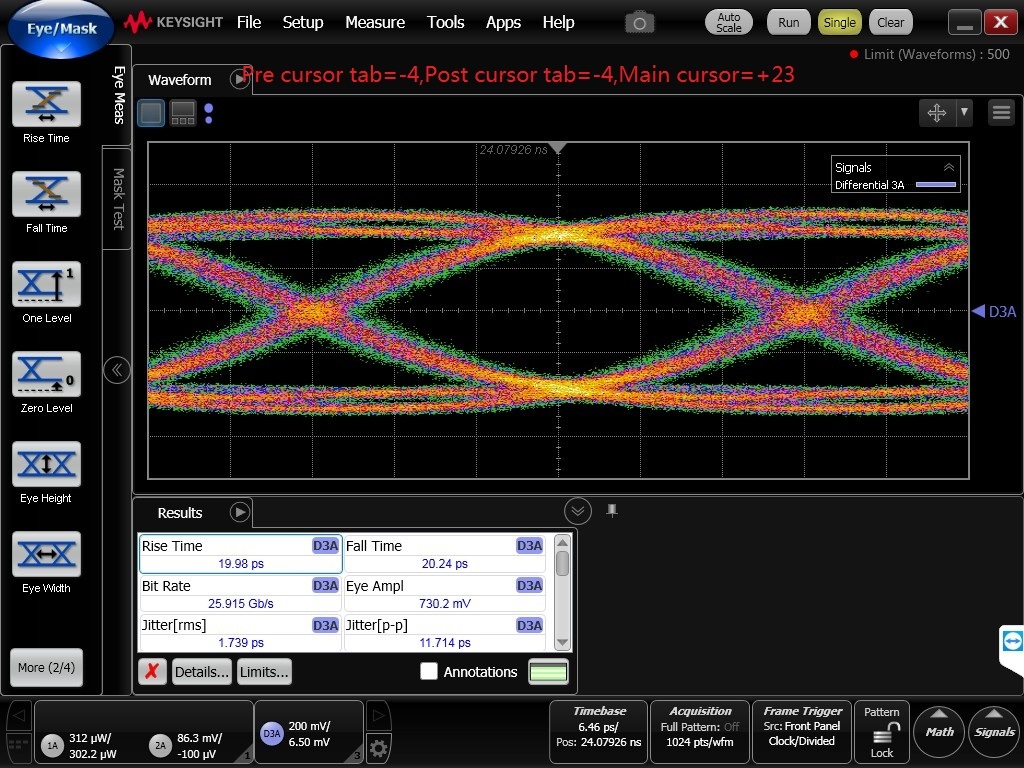Image resolution: width=1024 pixels, height=768 pixels.
Task: Click the camera screenshot icon
Action: coord(639,22)
